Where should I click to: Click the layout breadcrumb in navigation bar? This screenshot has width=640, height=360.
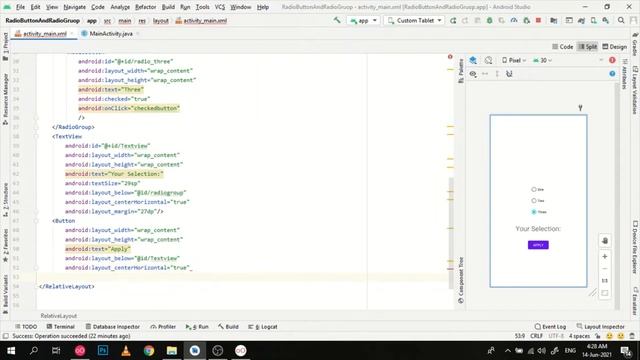click(x=160, y=20)
